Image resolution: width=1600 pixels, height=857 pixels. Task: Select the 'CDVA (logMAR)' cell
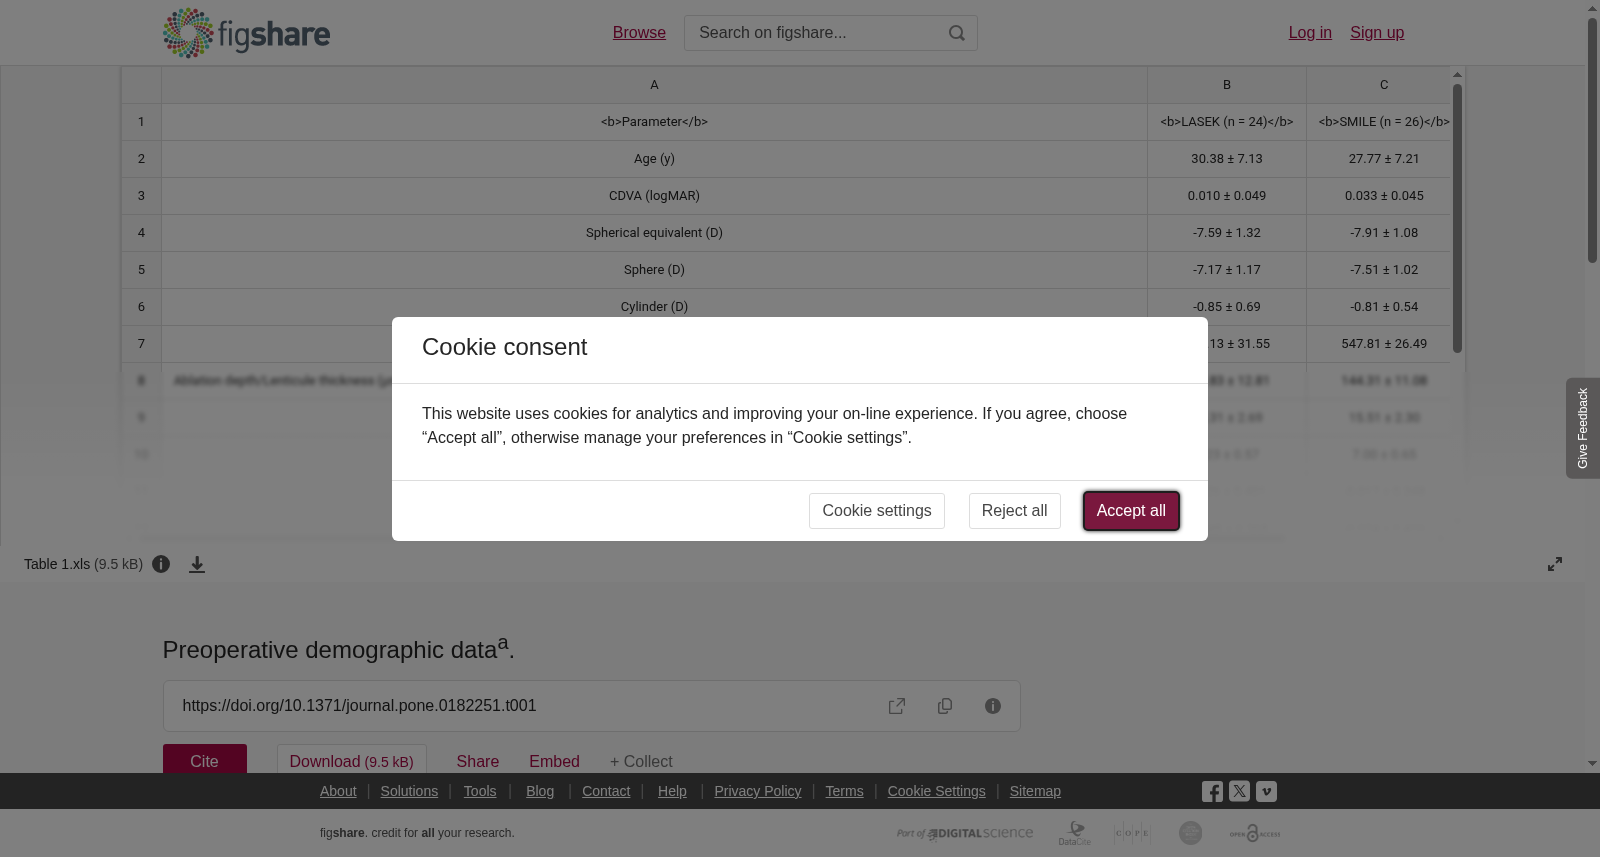click(x=654, y=196)
